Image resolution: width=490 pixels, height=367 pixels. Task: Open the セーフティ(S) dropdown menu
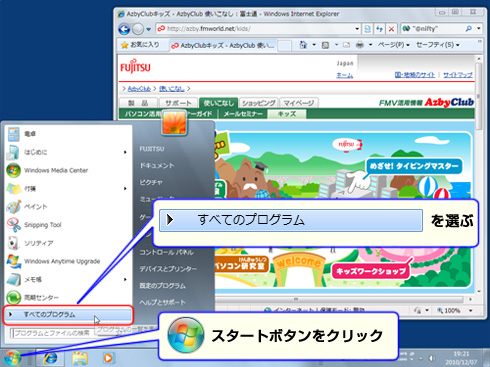tap(438, 45)
